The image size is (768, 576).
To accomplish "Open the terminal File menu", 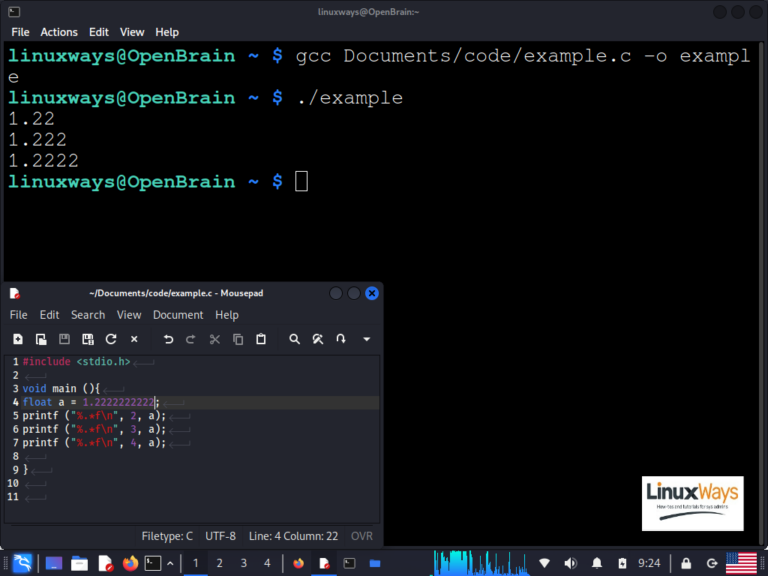I will [x=20, y=32].
